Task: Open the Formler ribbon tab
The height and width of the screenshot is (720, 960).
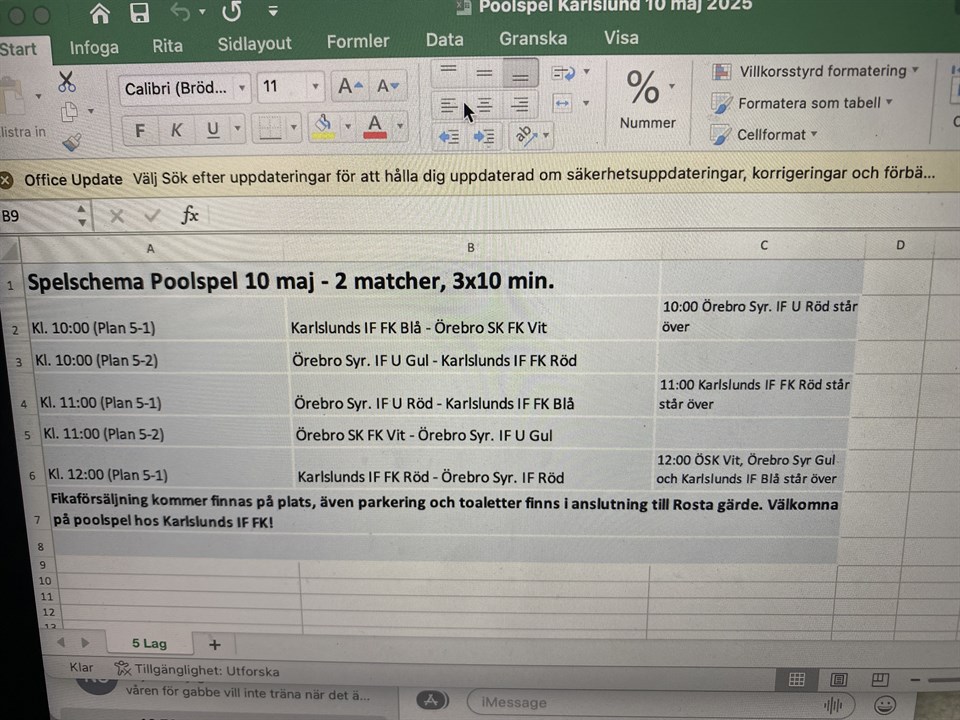Action: coord(358,42)
